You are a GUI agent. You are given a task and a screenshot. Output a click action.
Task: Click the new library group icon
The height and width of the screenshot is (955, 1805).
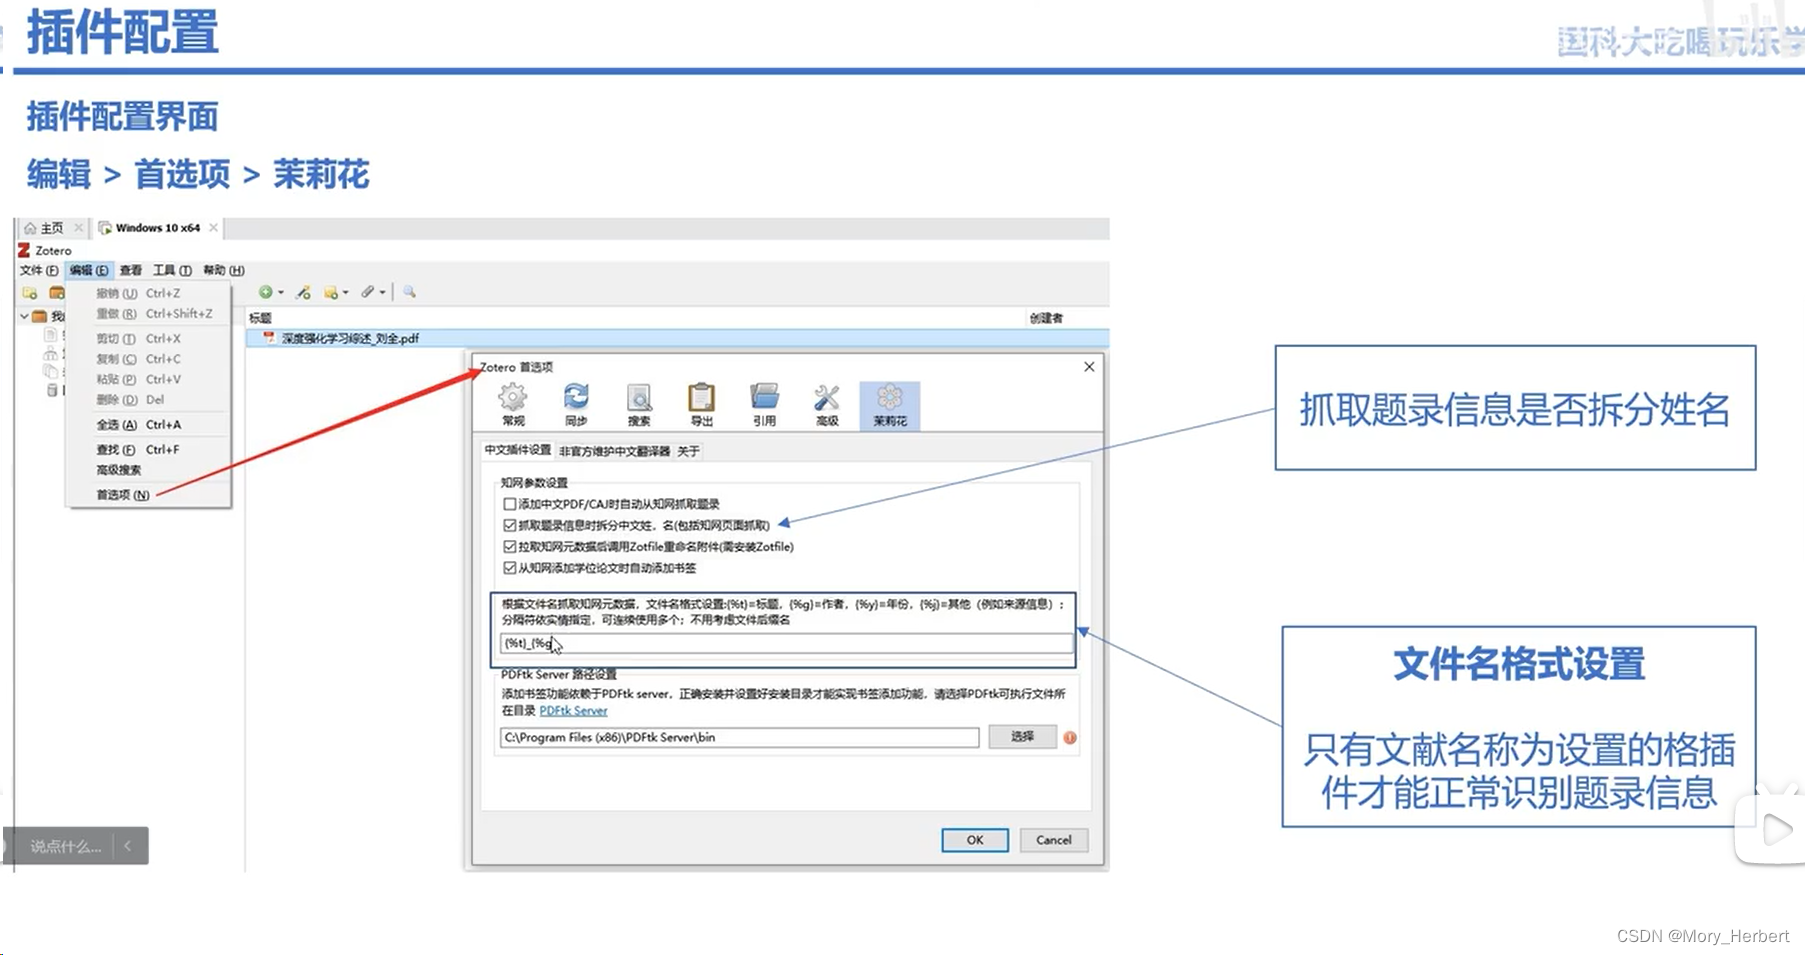57,292
